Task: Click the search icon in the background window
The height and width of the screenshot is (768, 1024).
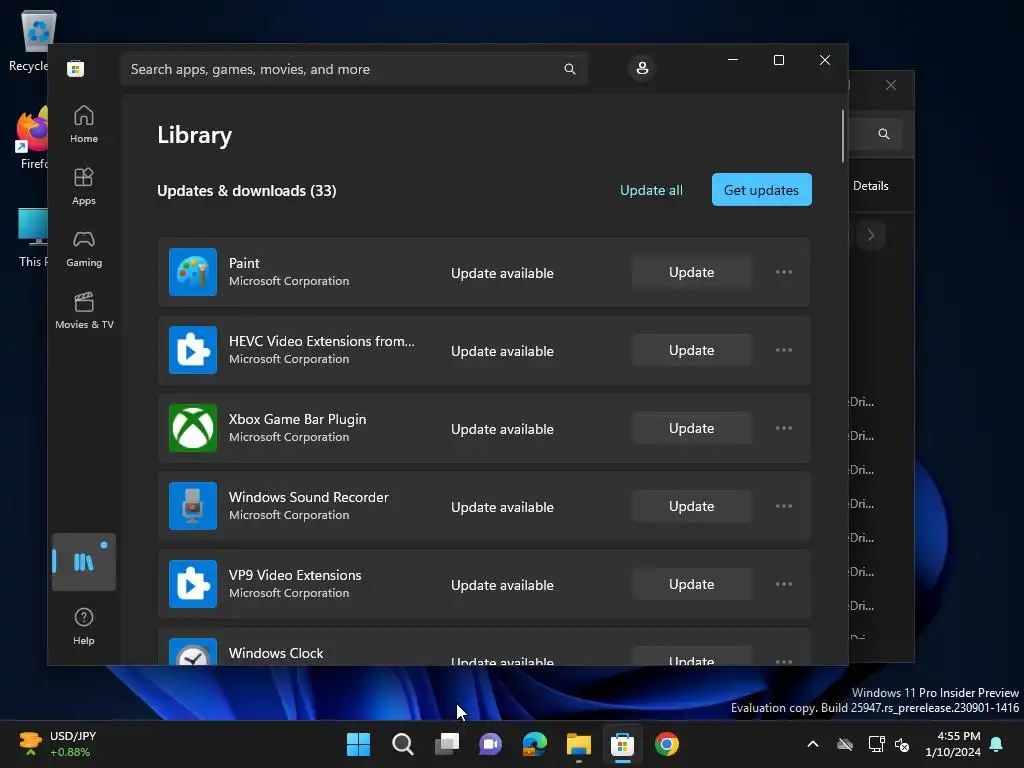Action: [x=884, y=134]
